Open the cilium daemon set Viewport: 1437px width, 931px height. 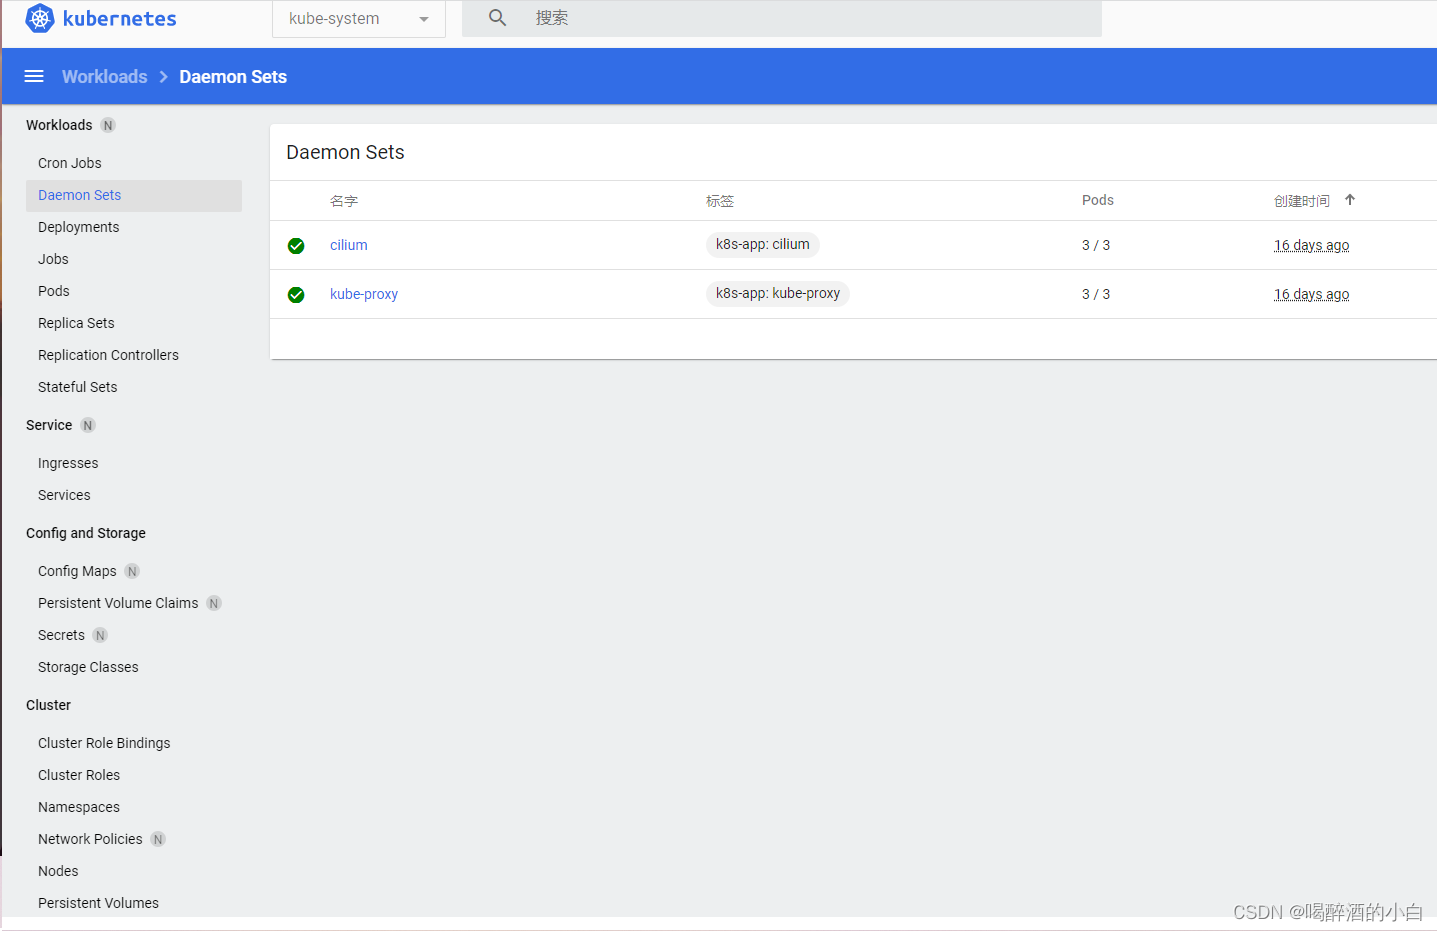[x=349, y=245]
